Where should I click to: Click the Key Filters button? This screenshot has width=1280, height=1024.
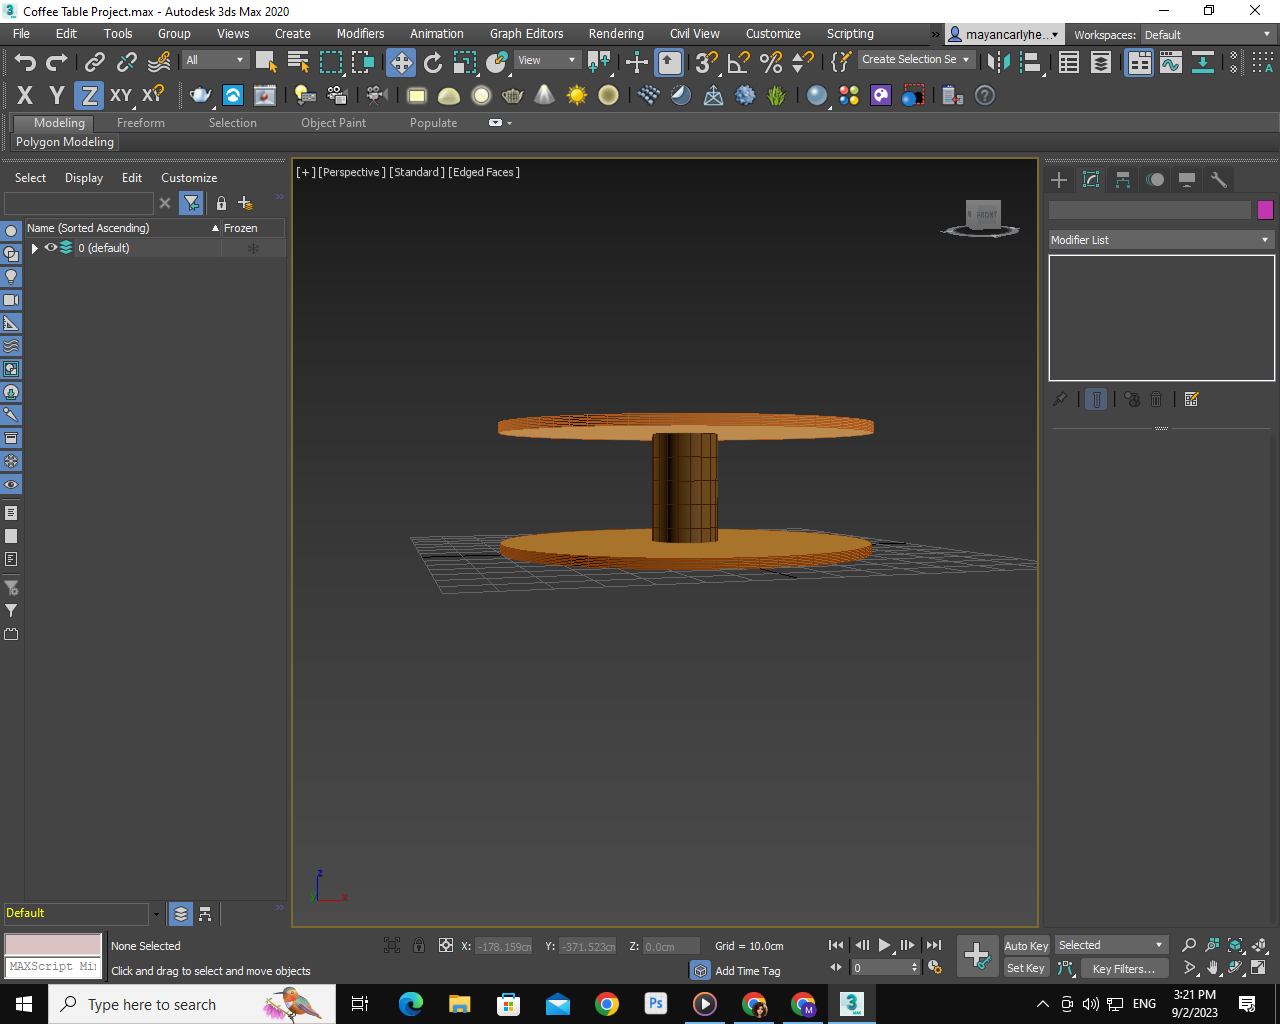1124,968
